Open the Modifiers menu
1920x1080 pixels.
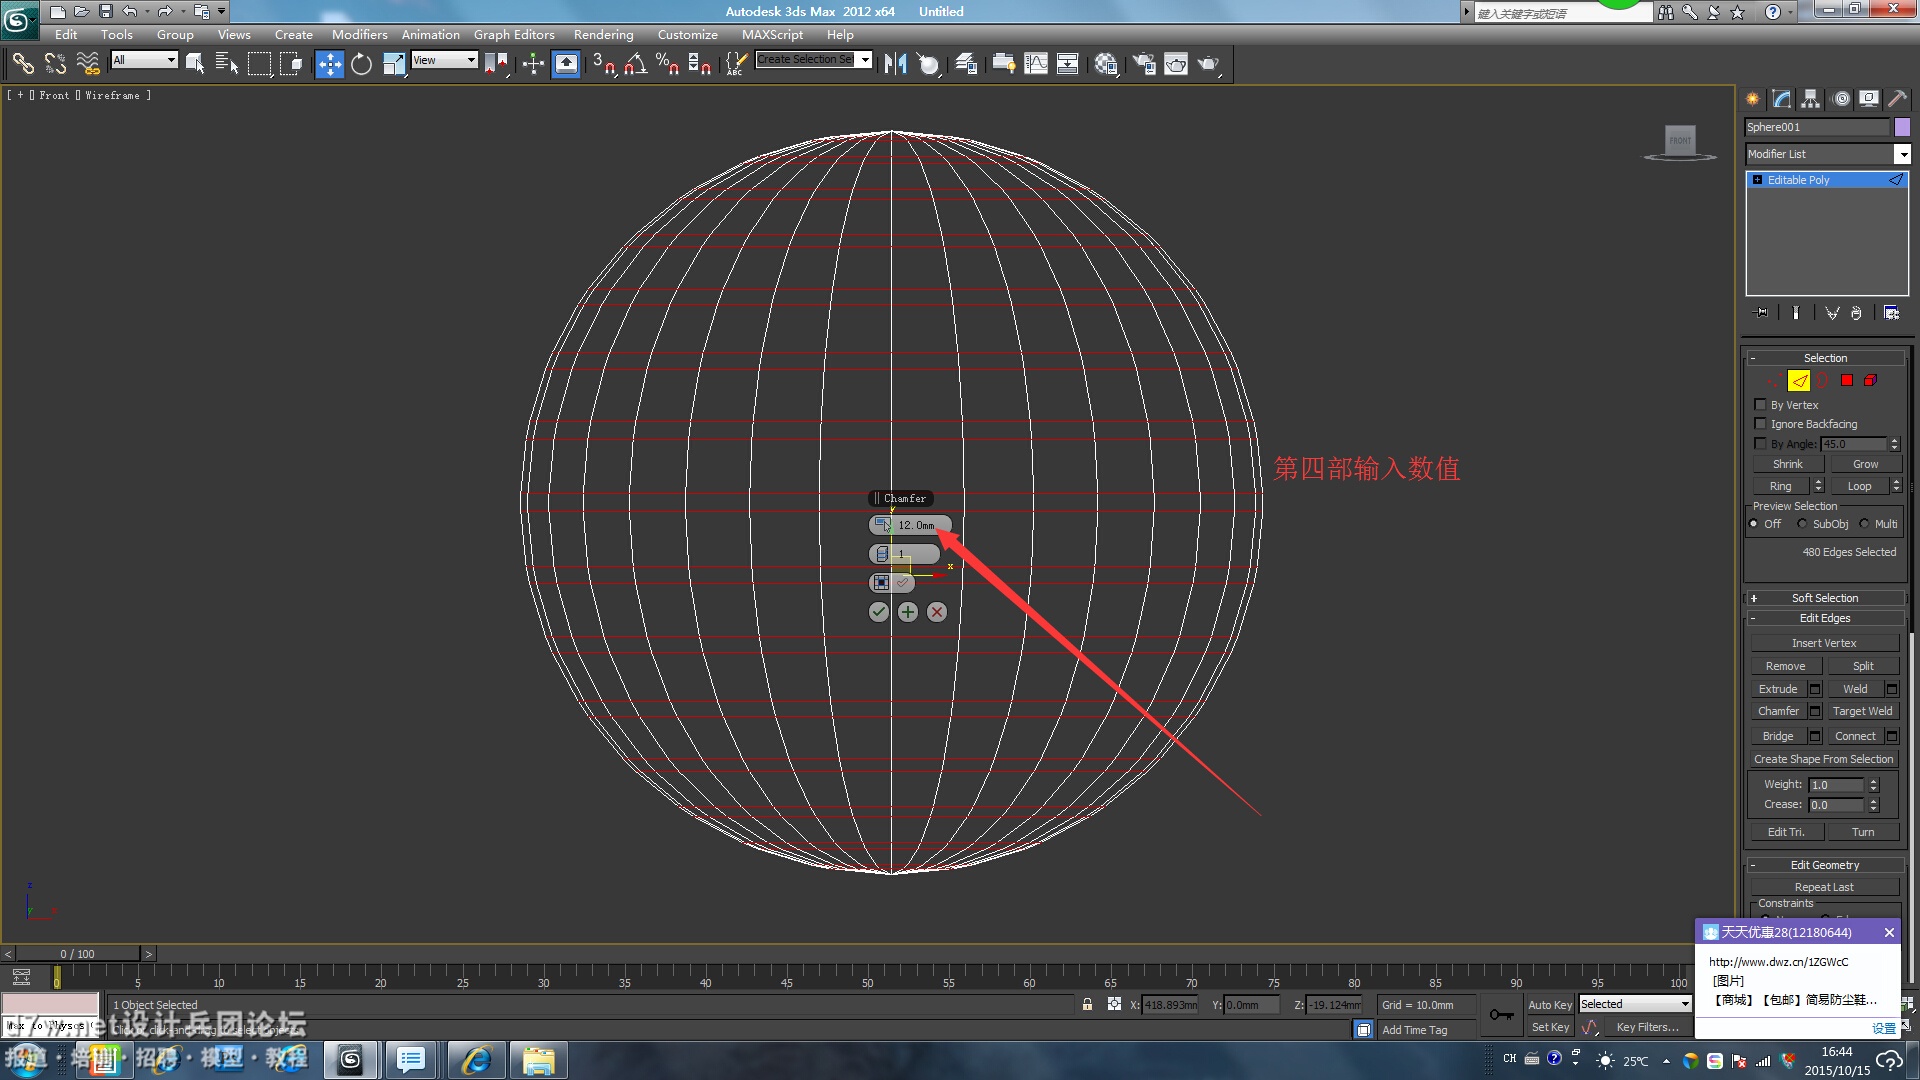[x=359, y=34]
